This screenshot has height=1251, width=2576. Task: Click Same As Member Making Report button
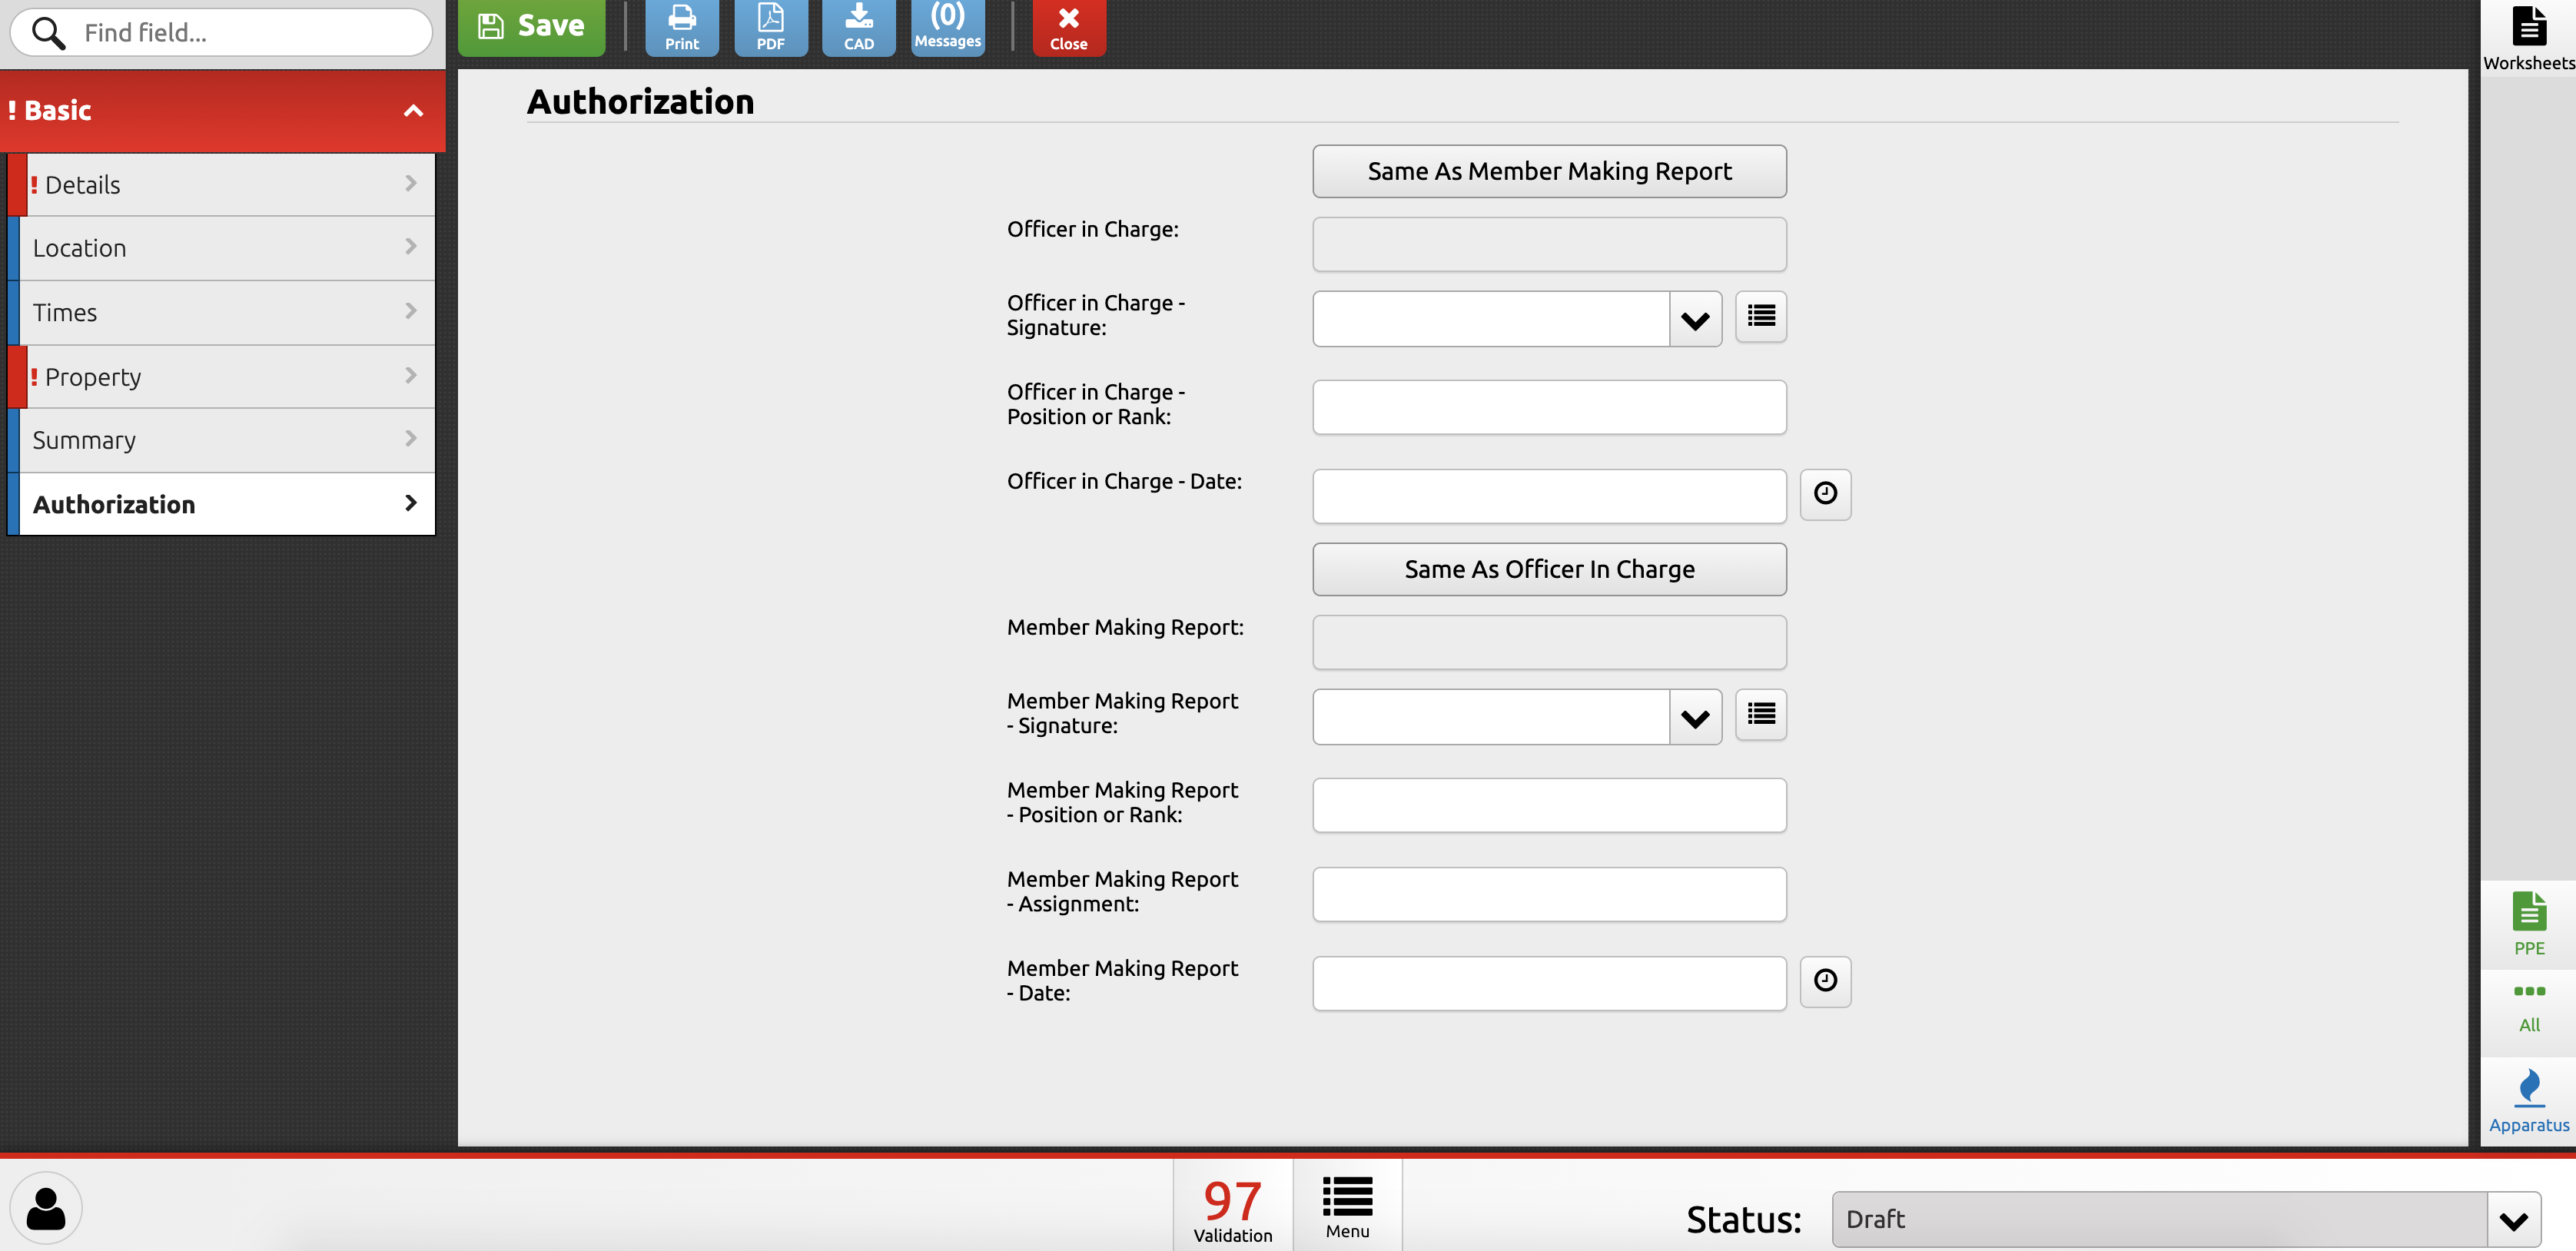tap(1548, 171)
